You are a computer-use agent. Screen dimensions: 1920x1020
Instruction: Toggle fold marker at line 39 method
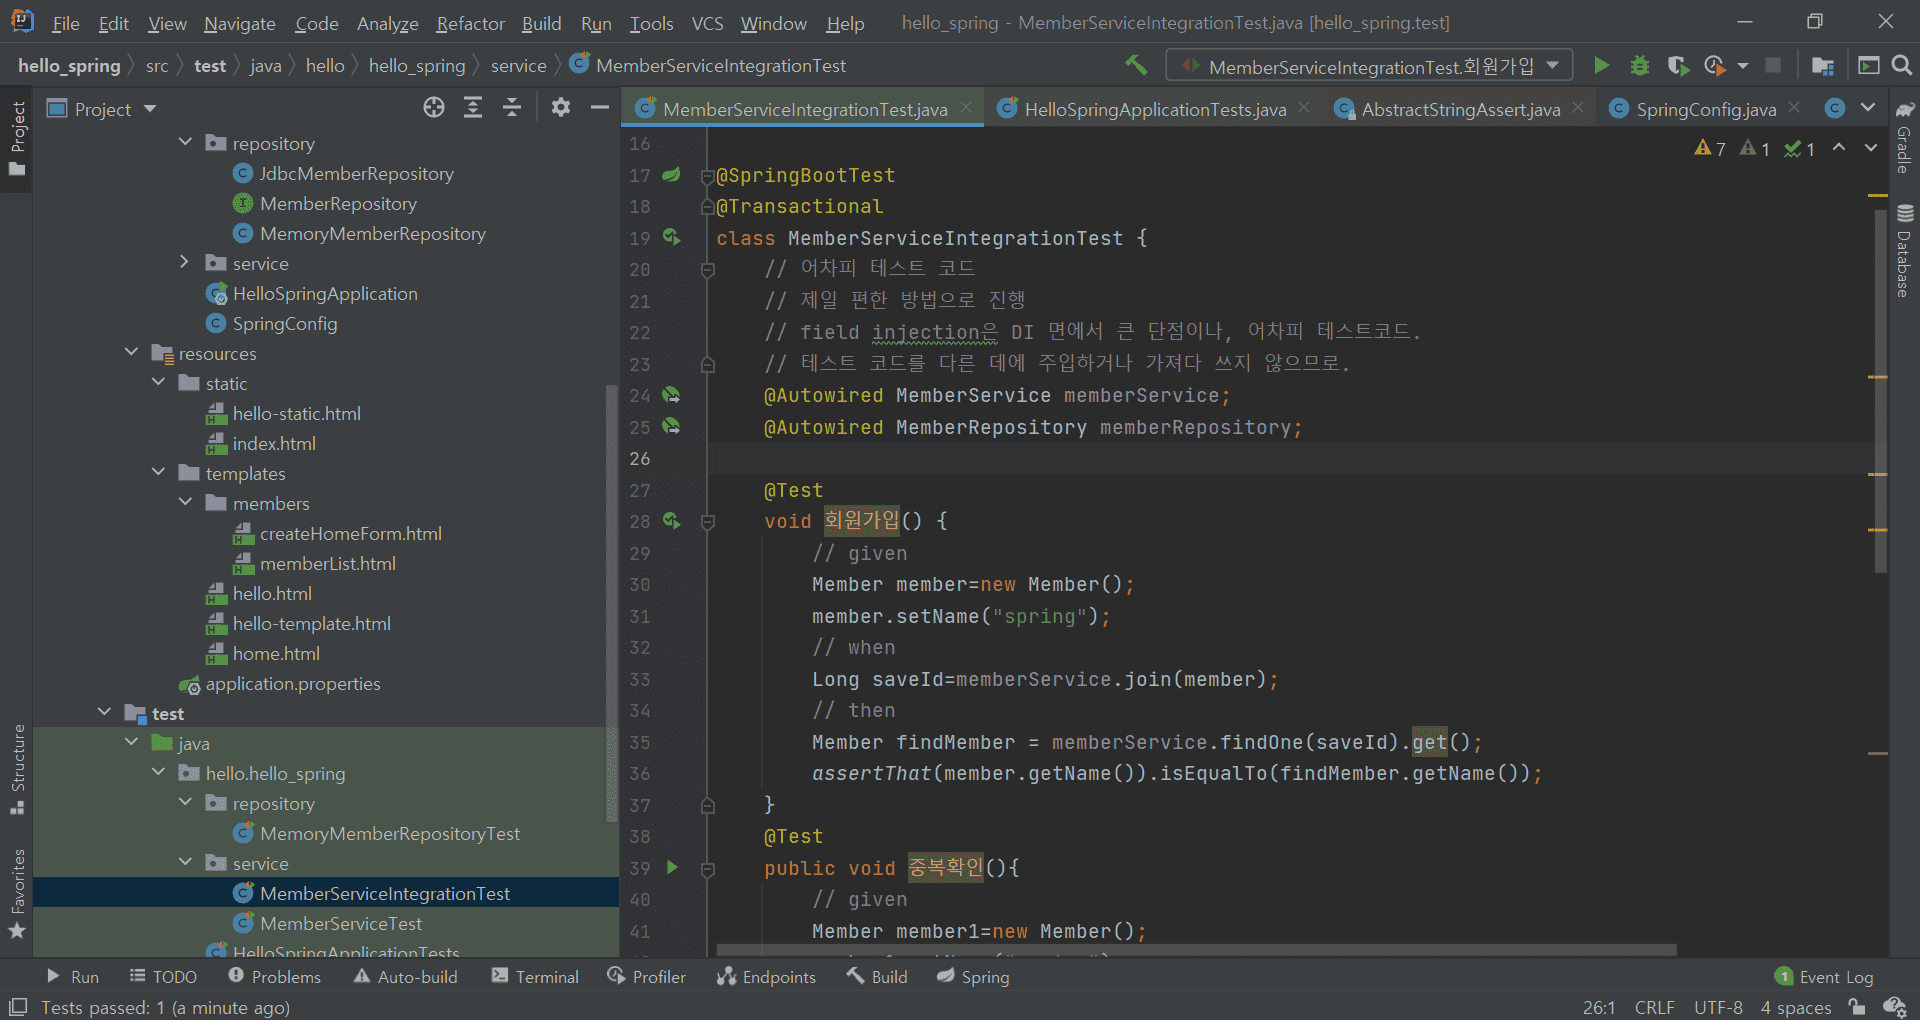click(x=708, y=869)
